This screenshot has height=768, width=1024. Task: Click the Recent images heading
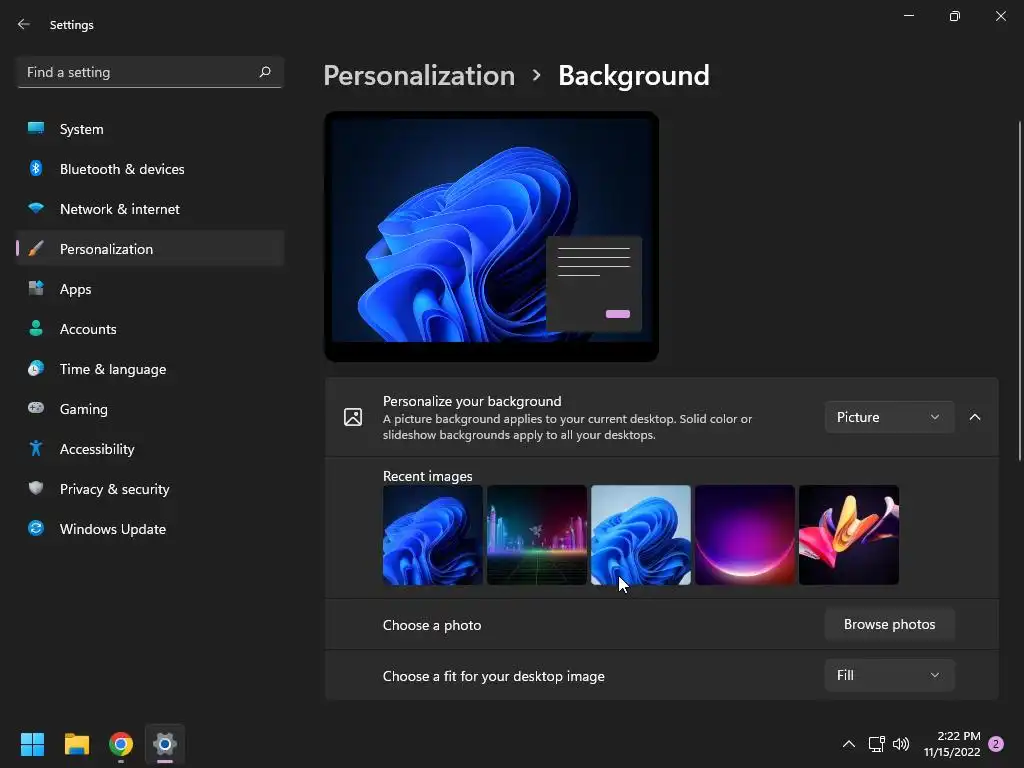click(427, 476)
